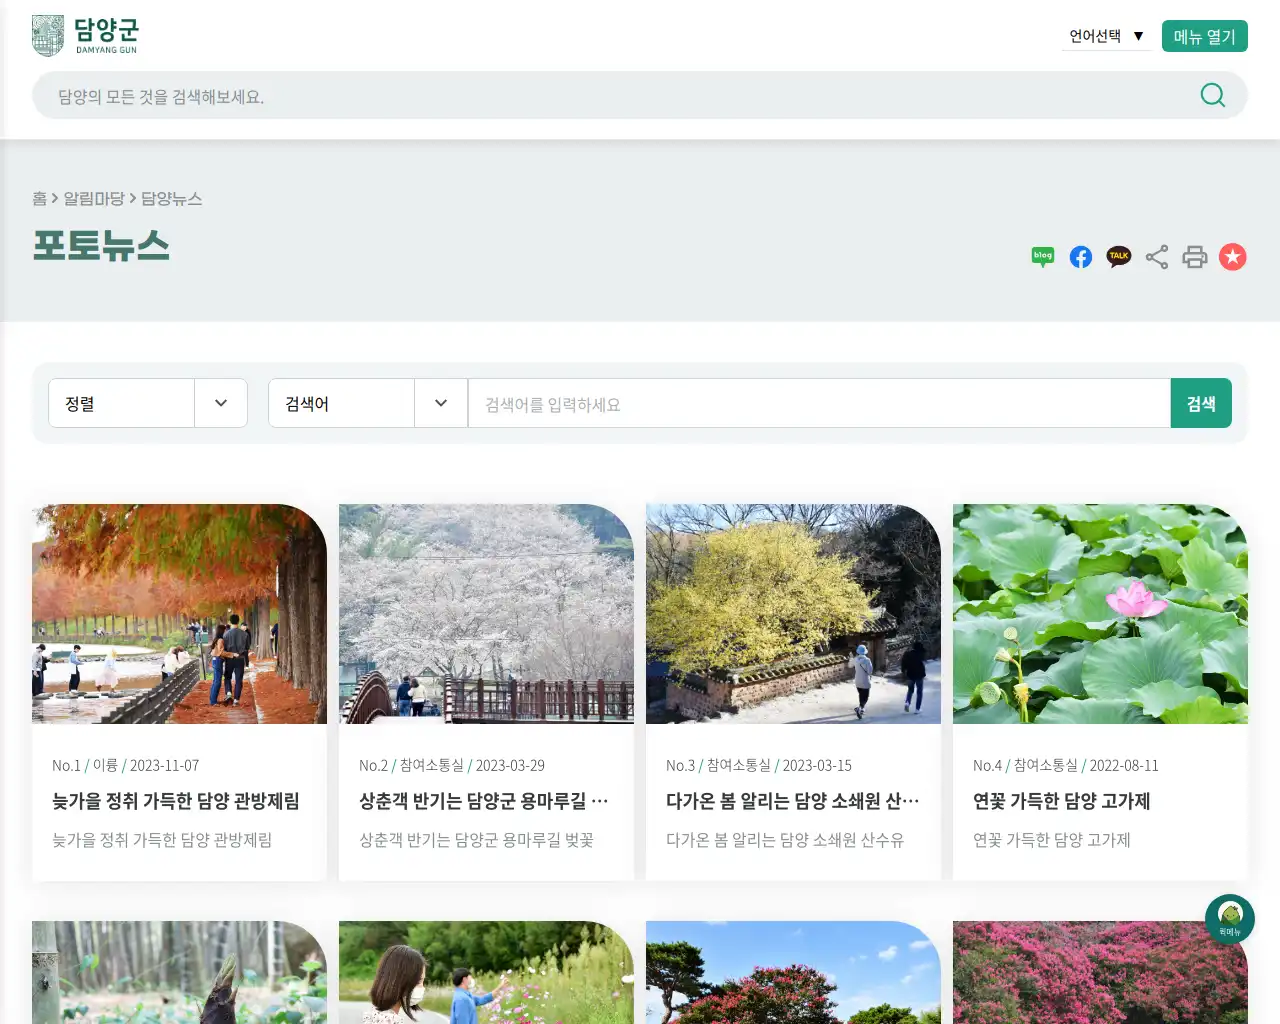The width and height of the screenshot is (1280, 1024).
Task: View the cherry blossom 용마루길 news photo
Action: pos(486,613)
